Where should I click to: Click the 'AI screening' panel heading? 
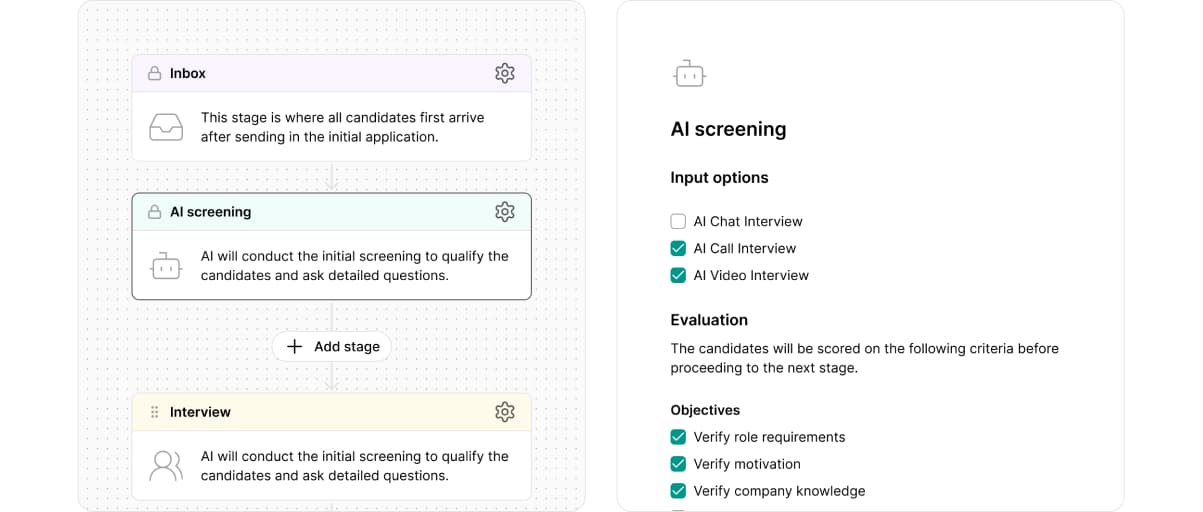728,129
